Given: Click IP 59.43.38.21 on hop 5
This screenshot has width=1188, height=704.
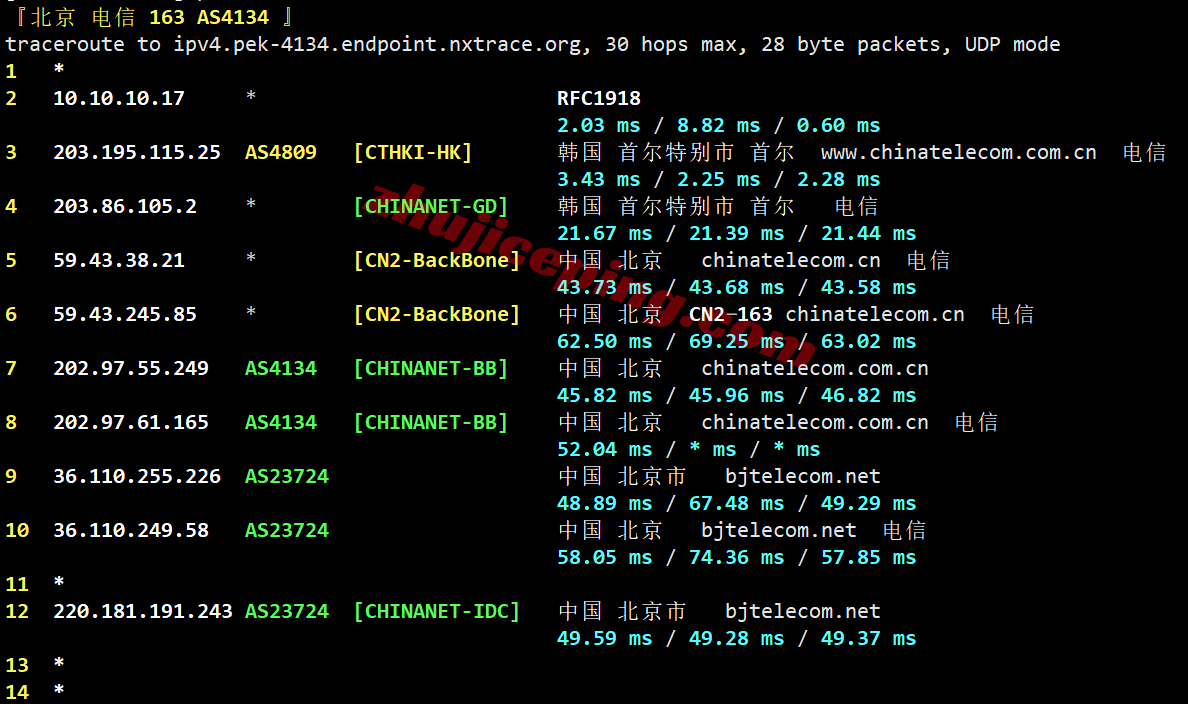Looking at the screenshot, I should [119, 261].
